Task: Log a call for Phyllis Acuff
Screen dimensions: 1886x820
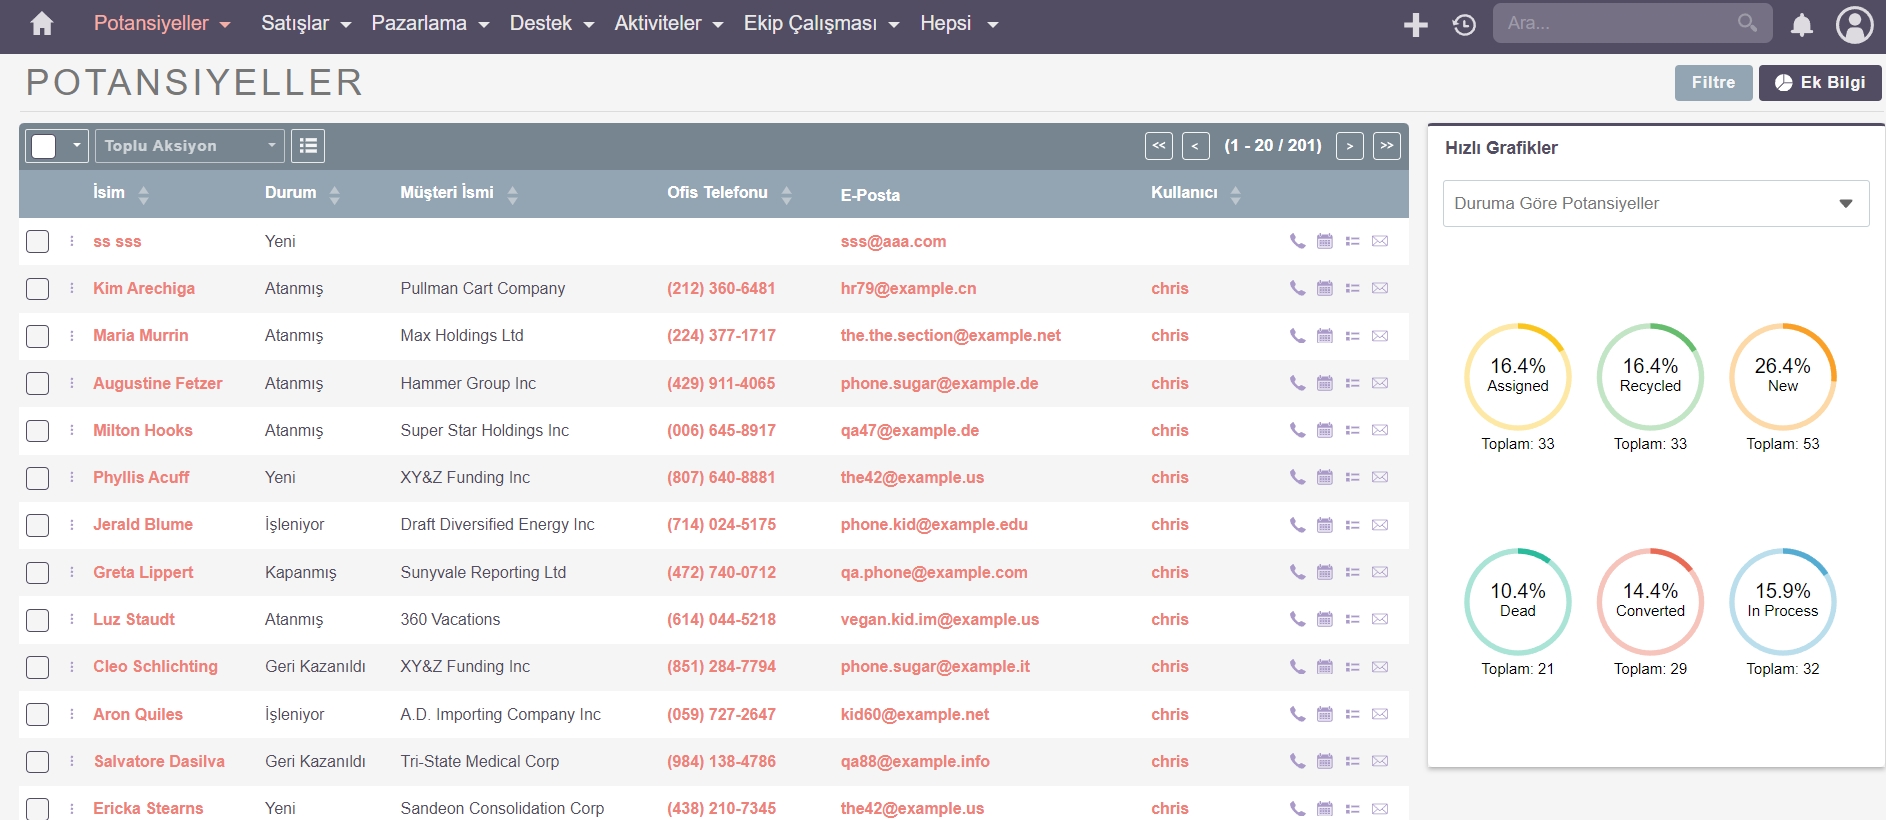Action: tap(1297, 477)
